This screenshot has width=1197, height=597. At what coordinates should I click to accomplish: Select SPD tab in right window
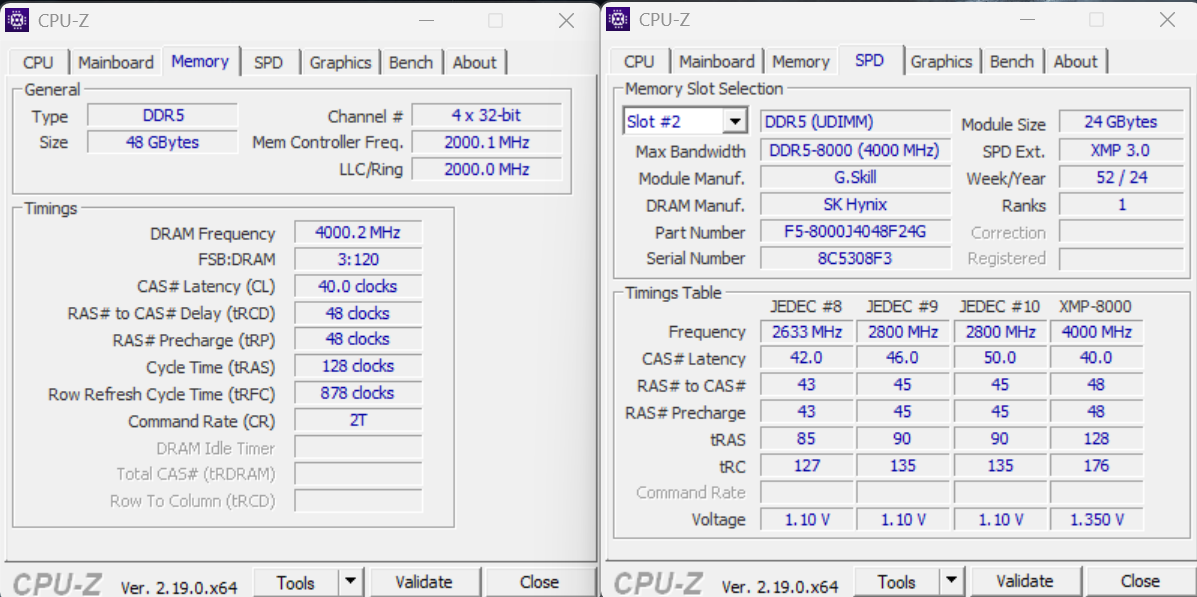(870, 60)
